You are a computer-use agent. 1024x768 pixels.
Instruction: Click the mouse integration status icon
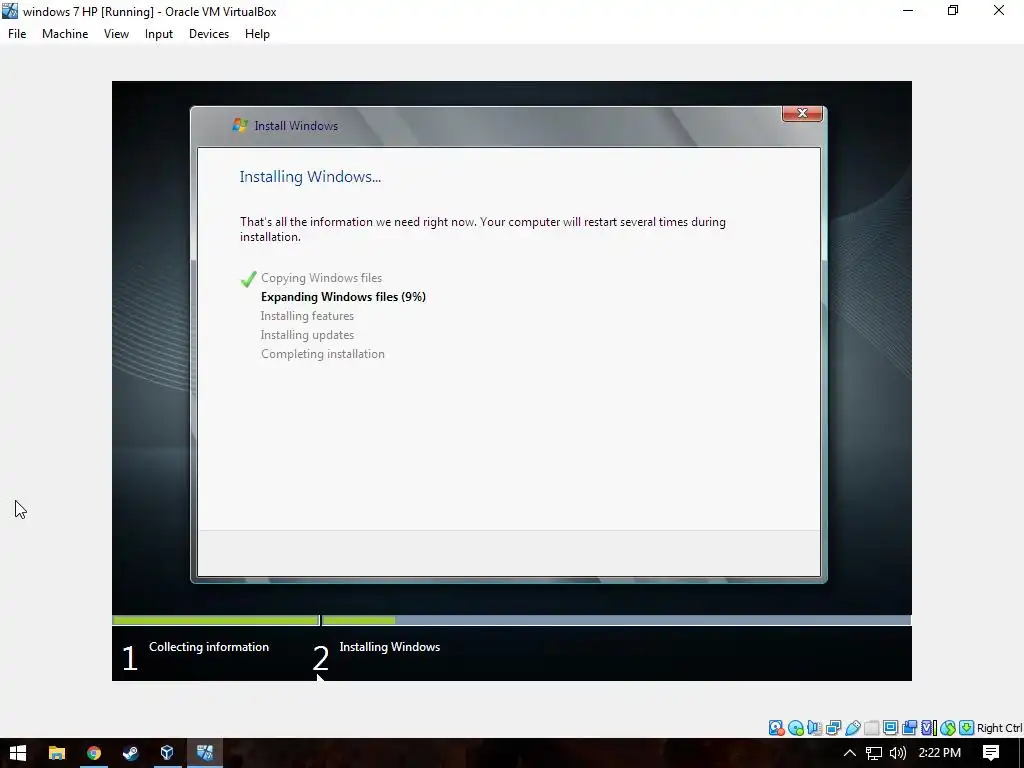[948, 728]
